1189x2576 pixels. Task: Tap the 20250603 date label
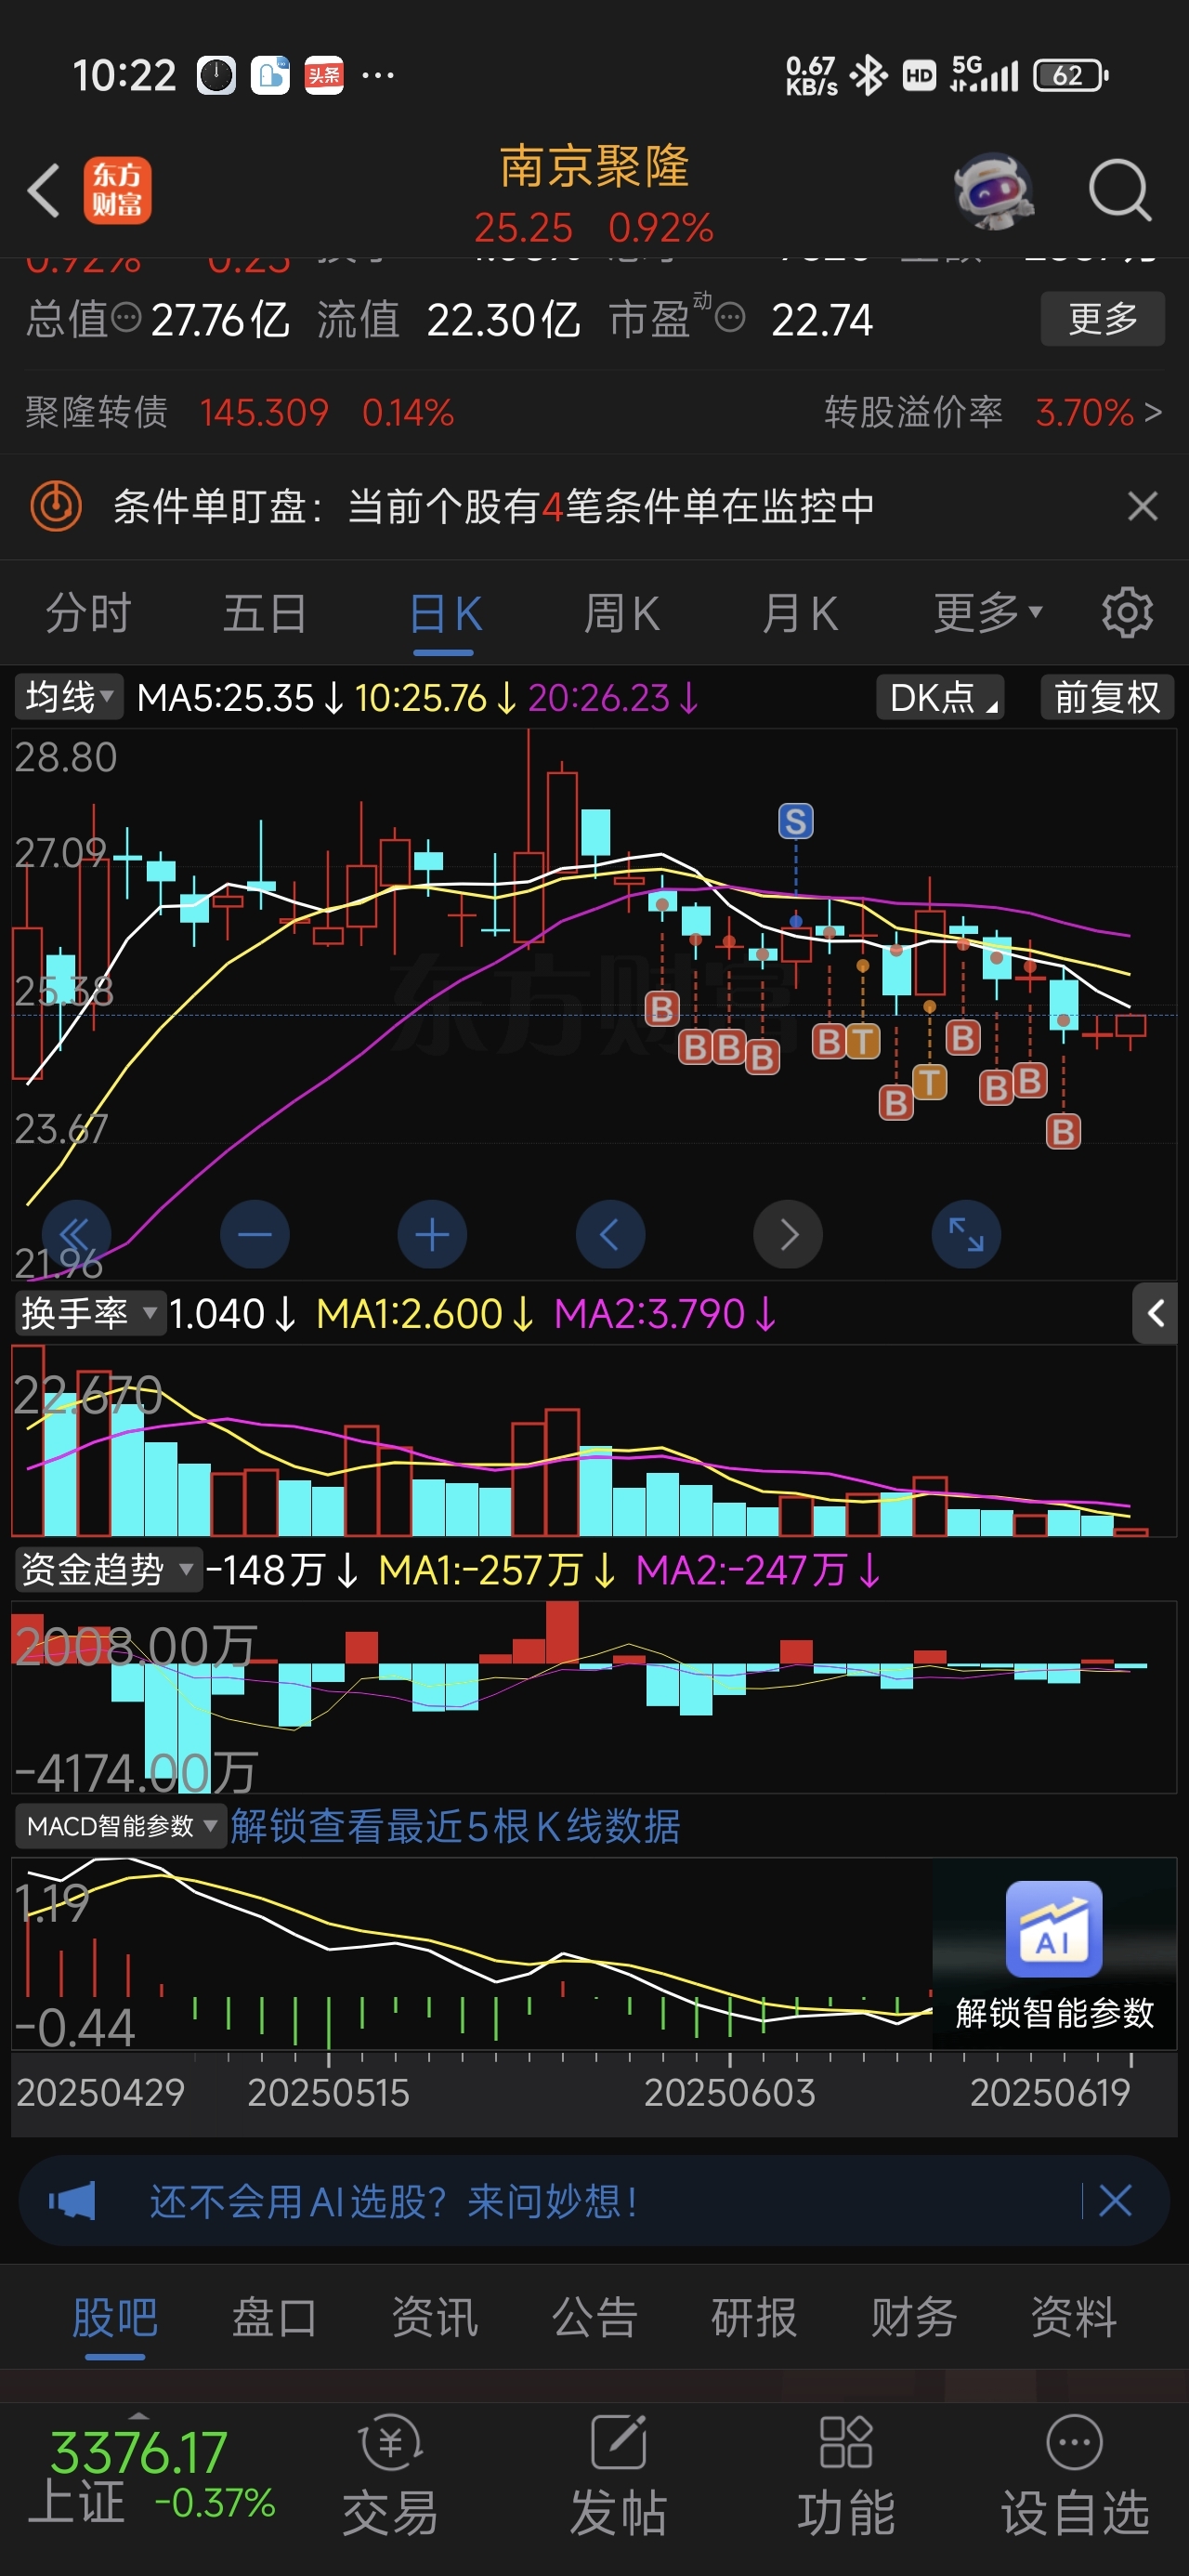(730, 2093)
